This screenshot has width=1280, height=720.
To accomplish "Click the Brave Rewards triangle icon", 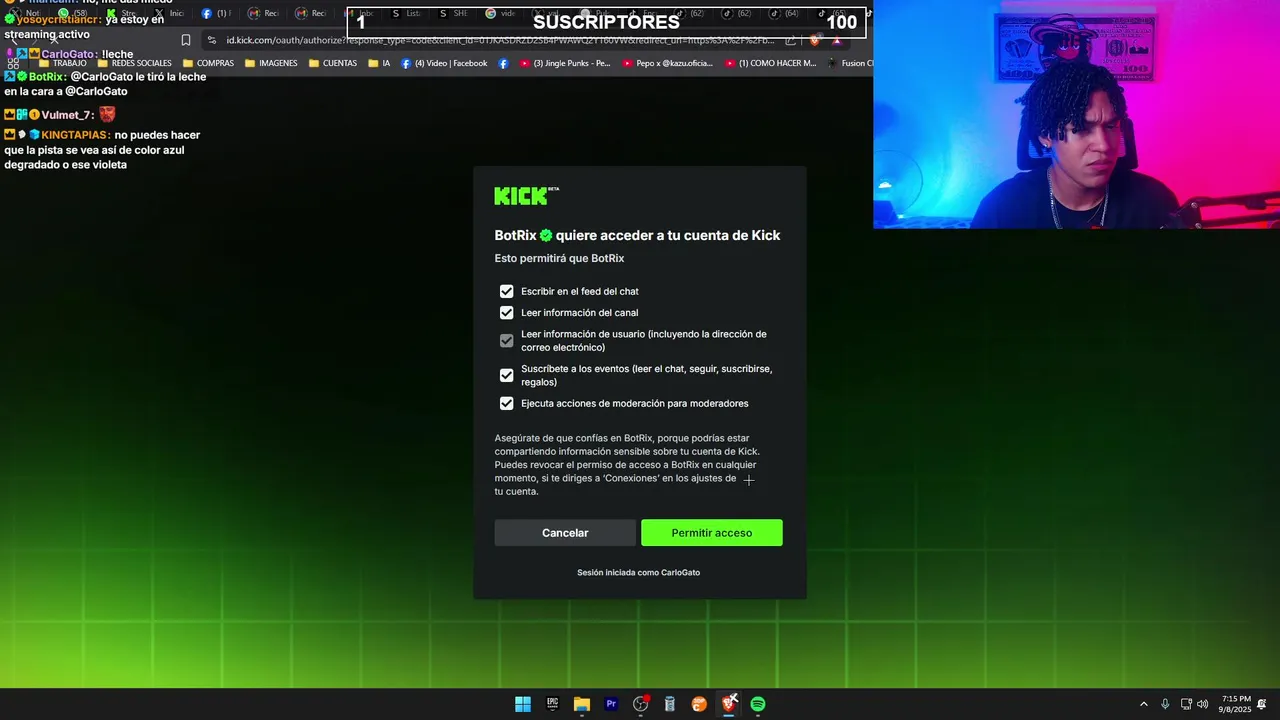I will pos(837,40).
